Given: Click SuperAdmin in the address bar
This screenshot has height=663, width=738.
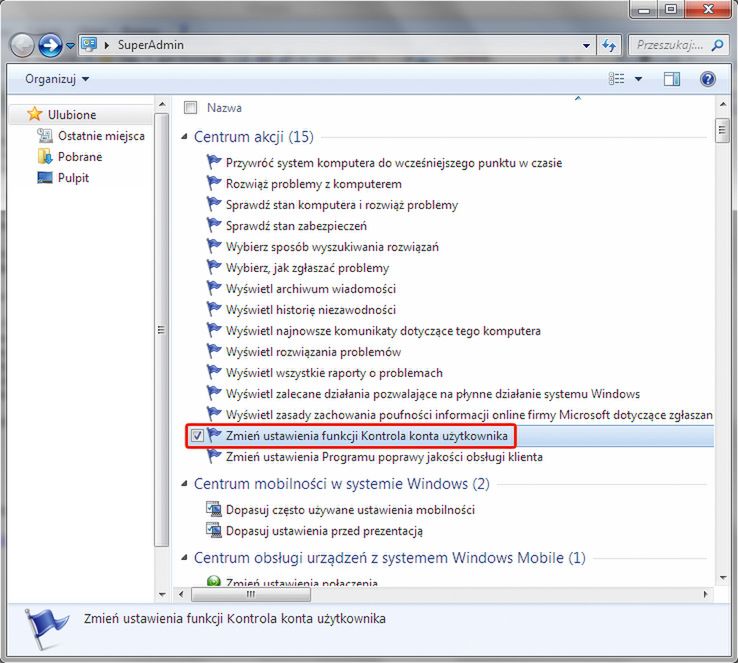Looking at the screenshot, I should [x=151, y=45].
